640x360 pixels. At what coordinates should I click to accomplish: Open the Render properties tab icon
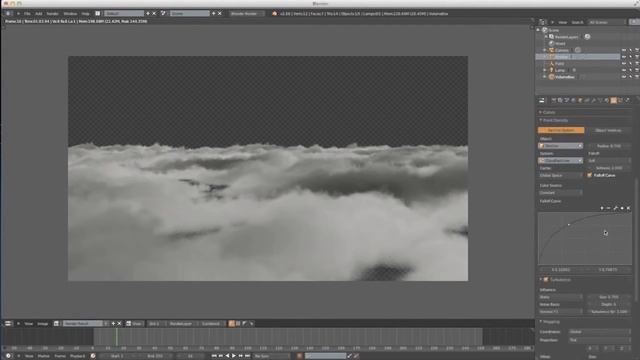(554, 100)
